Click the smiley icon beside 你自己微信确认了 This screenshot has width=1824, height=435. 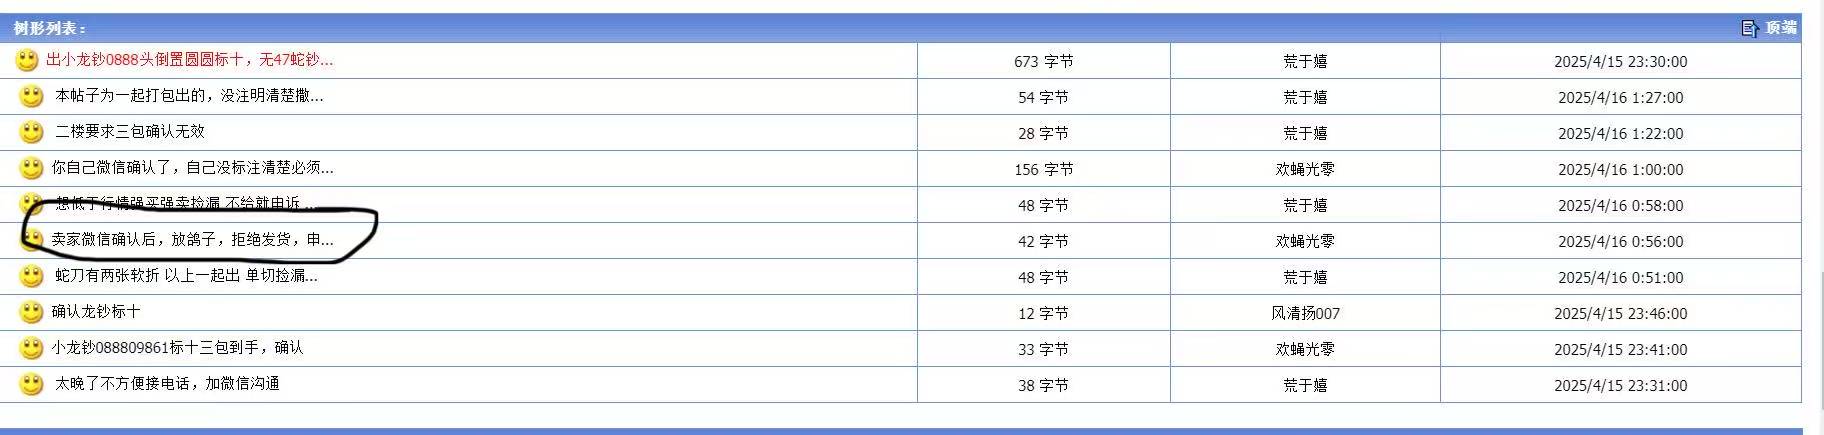31,168
